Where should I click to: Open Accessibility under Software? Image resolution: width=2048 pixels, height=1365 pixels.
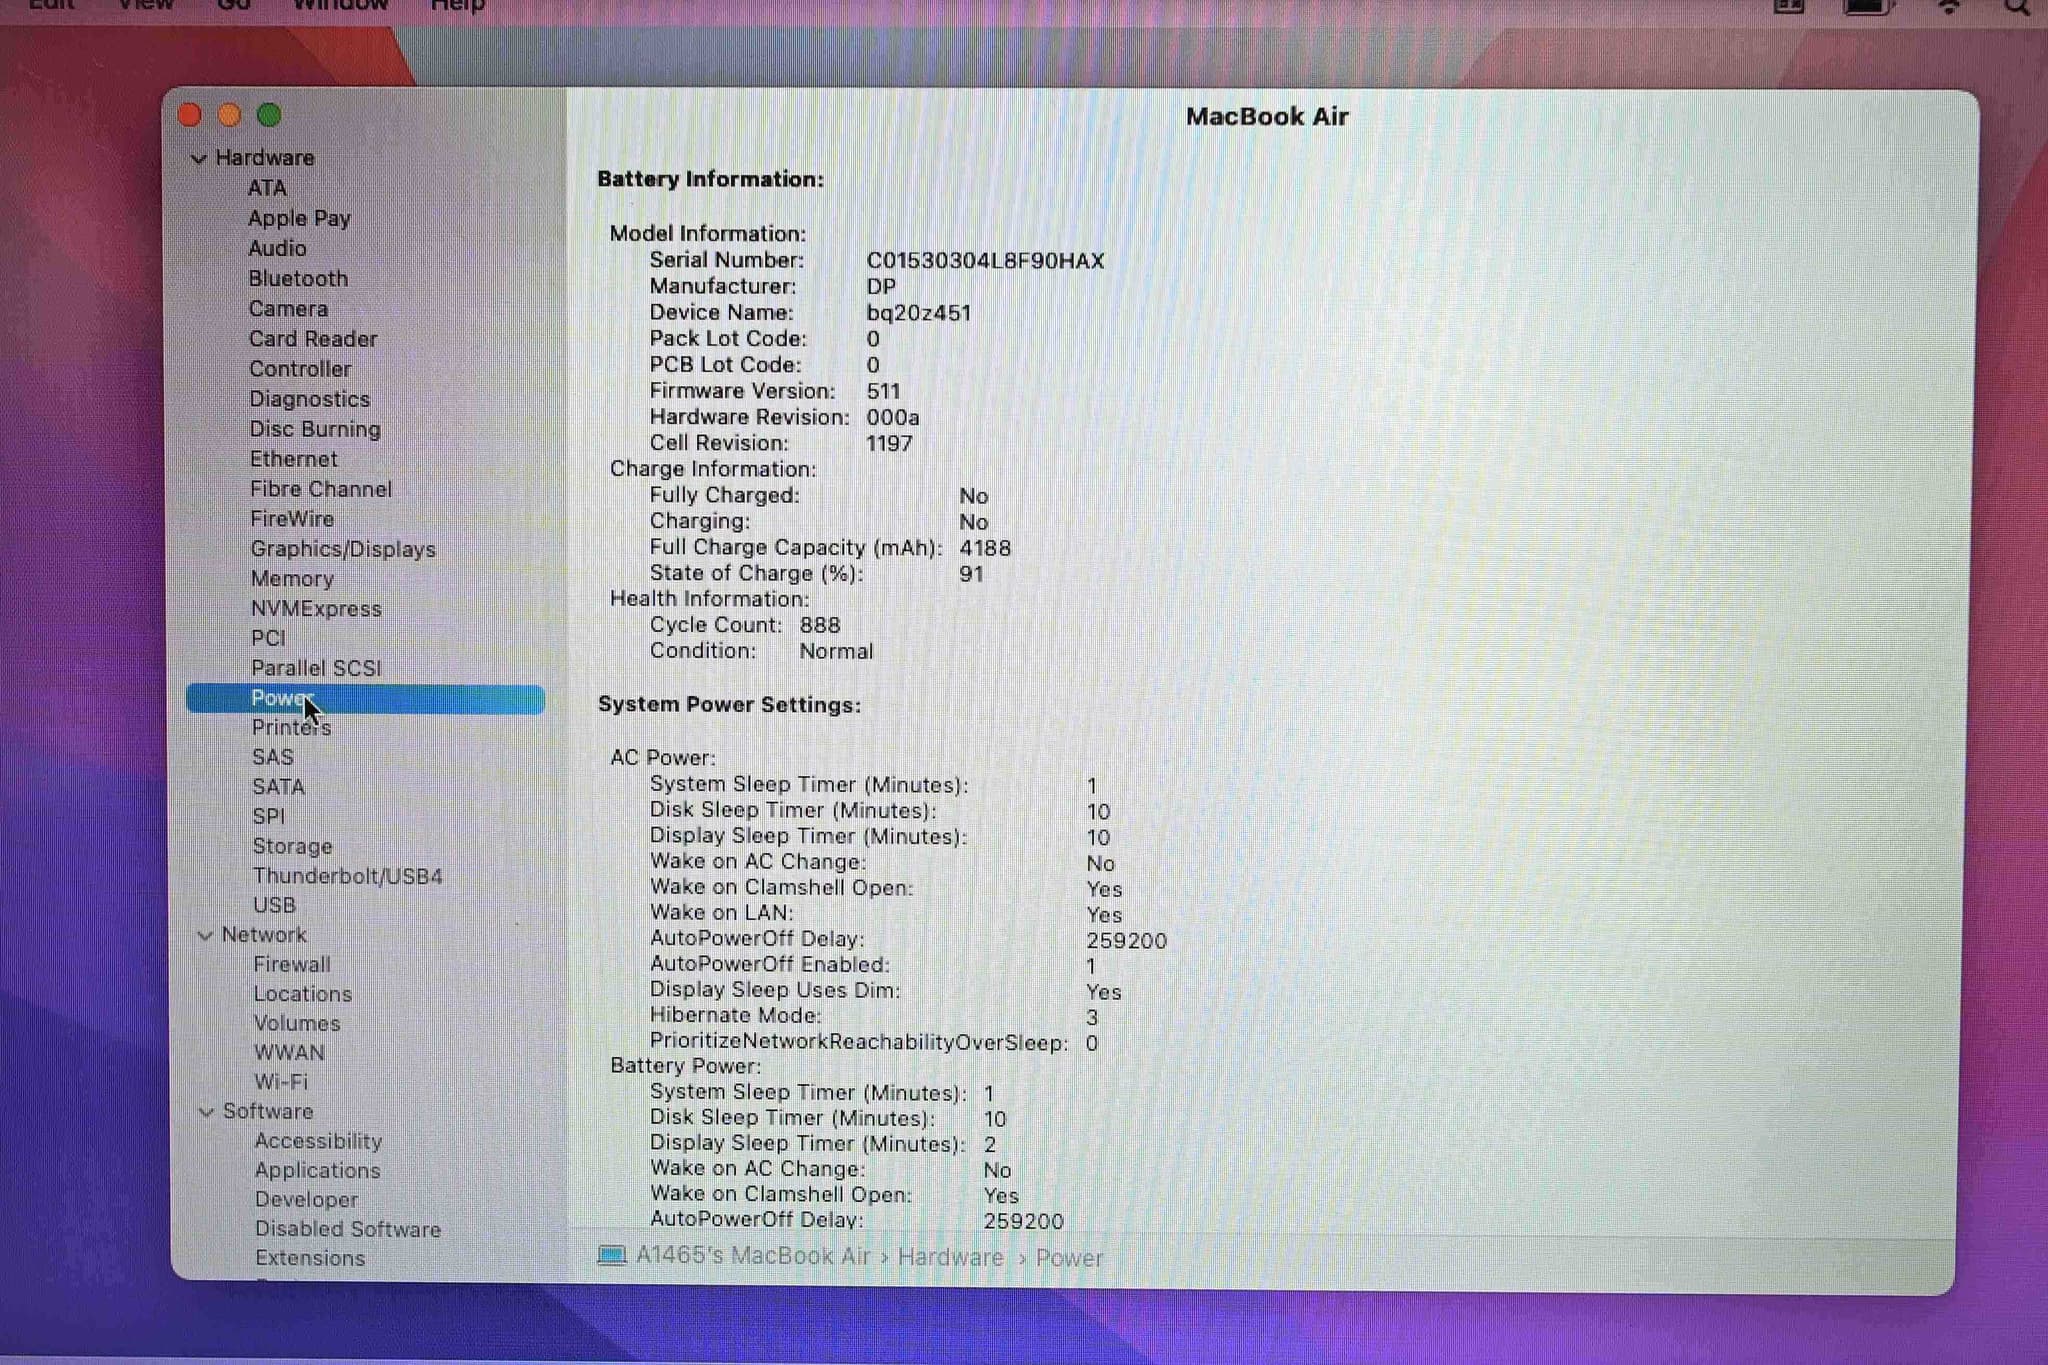[x=318, y=1141]
